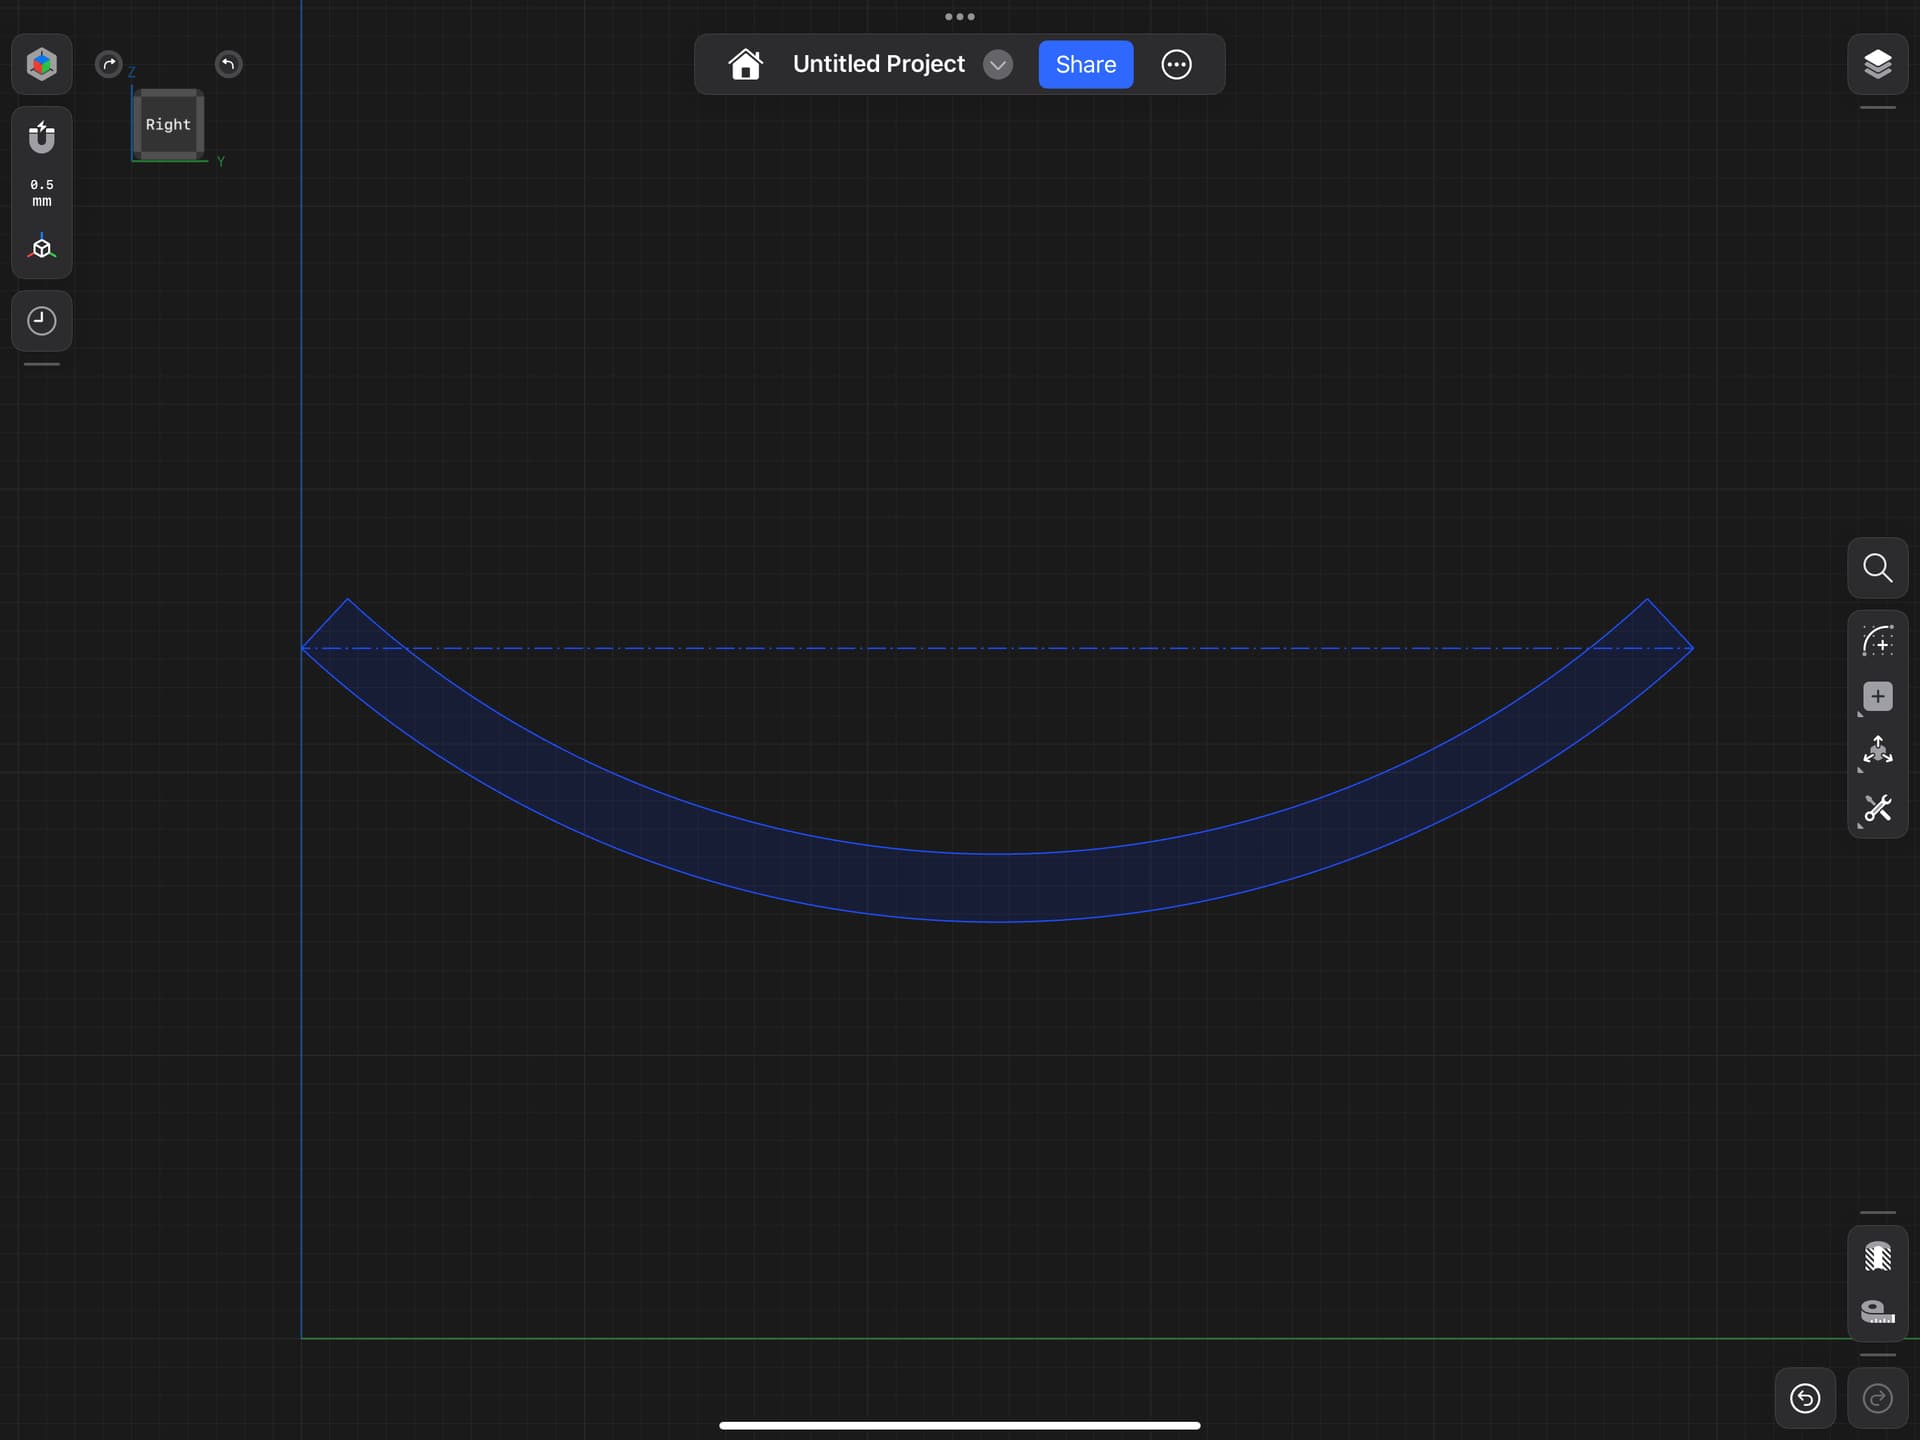
Task: Open the Add tools plus menu
Action: click(x=1877, y=696)
